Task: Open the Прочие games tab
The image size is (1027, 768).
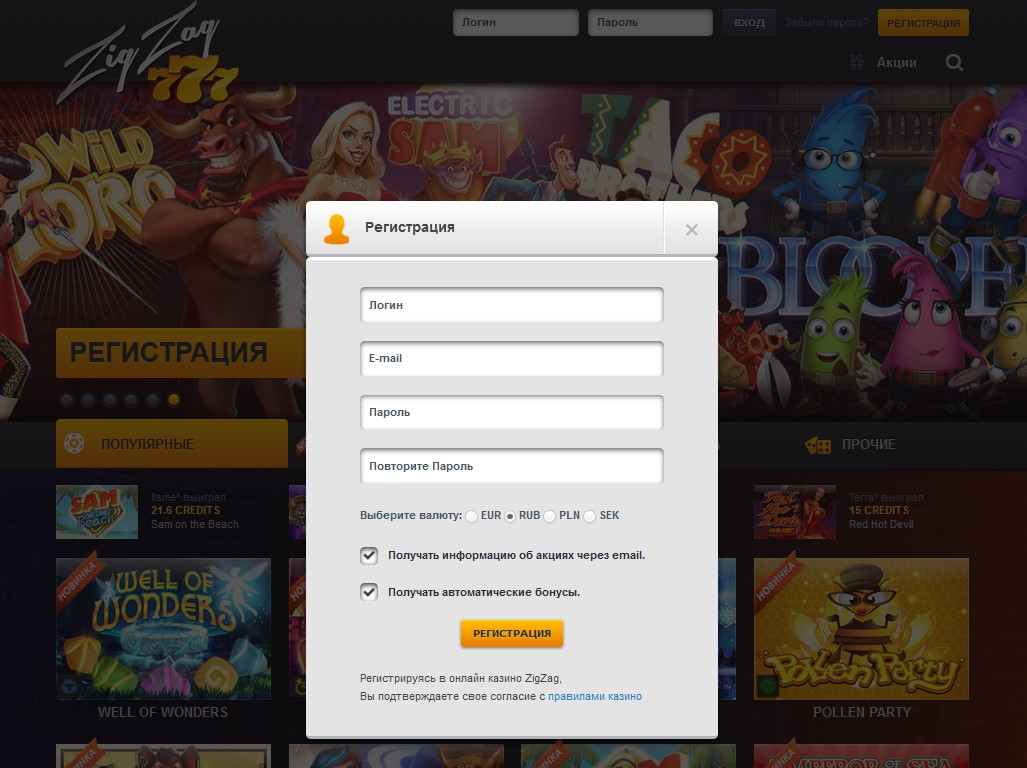Action: coord(851,444)
